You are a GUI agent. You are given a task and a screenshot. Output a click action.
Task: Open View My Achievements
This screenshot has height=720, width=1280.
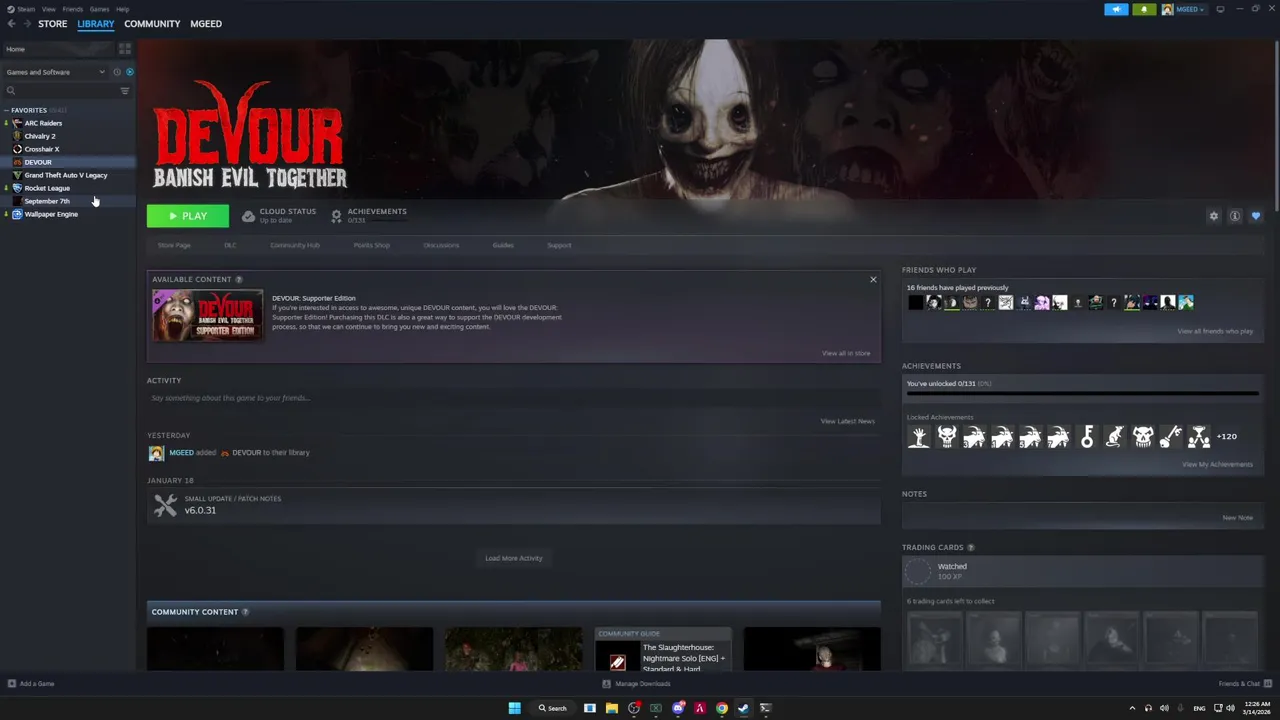1217,464
